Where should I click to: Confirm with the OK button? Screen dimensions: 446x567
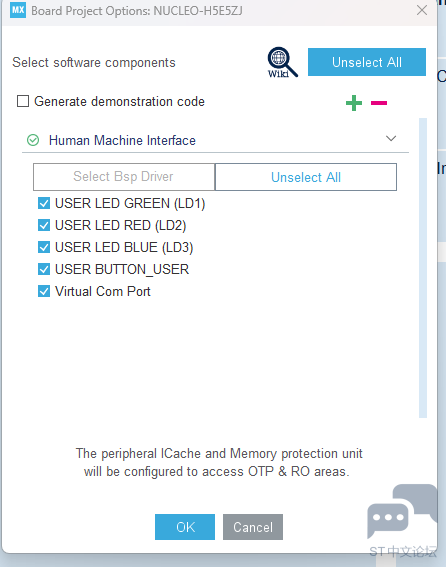point(185,527)
